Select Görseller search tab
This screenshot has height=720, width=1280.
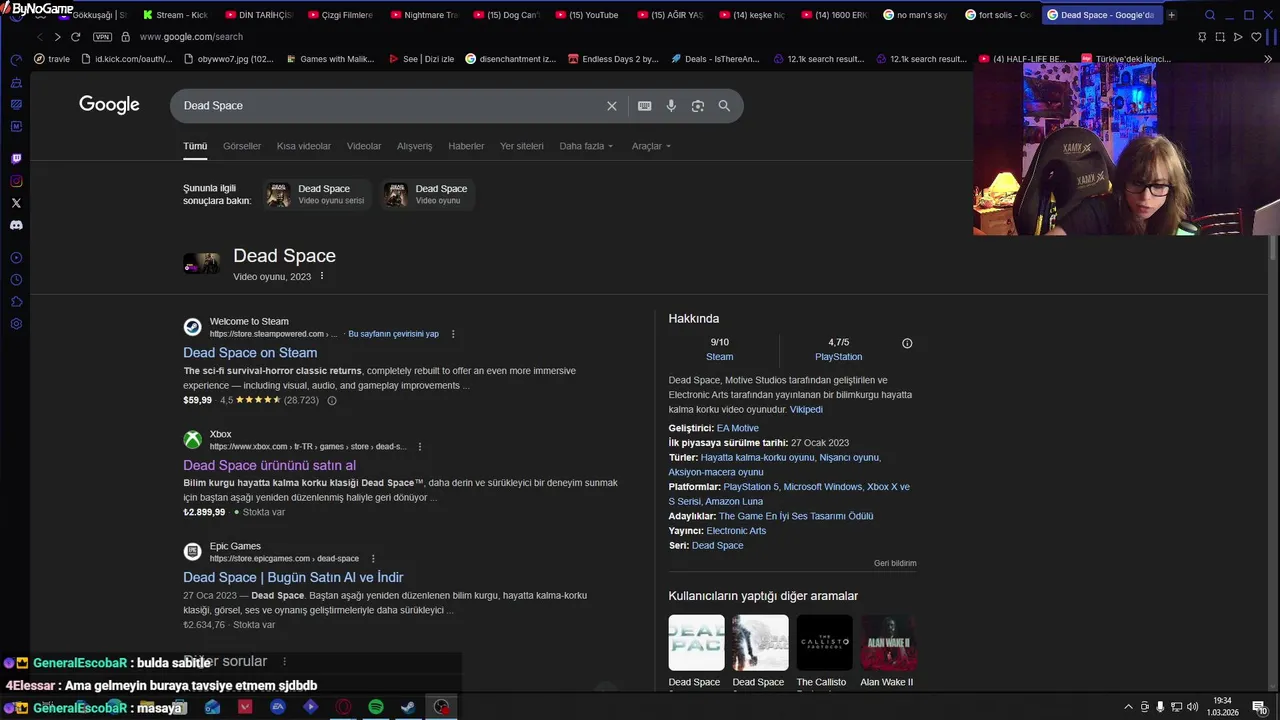(x=242, y=146)
